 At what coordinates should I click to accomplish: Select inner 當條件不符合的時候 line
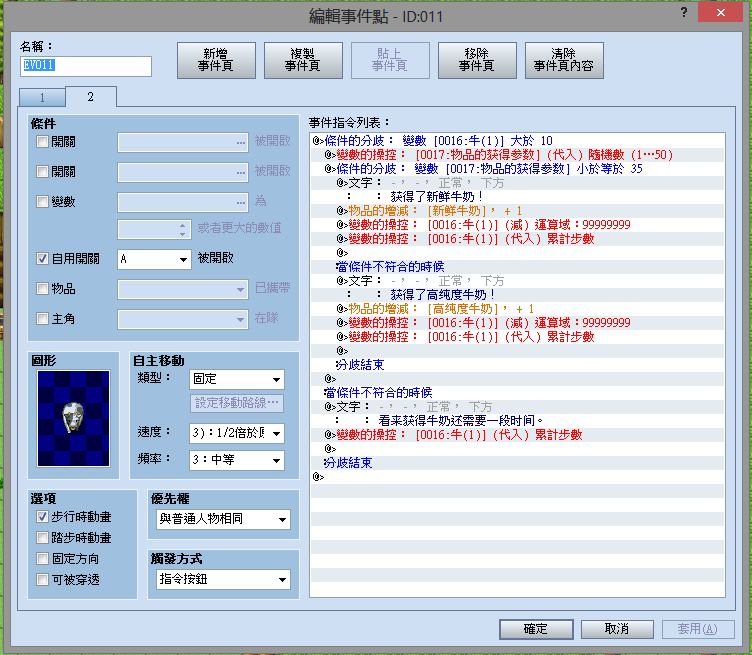(x=517, y=267)
